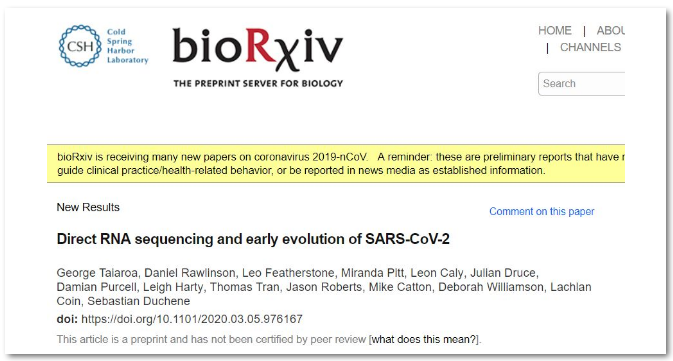Click the article title Direct RNA sequencing
Viewport: 673px width, 361px height.
pos(253,239)
